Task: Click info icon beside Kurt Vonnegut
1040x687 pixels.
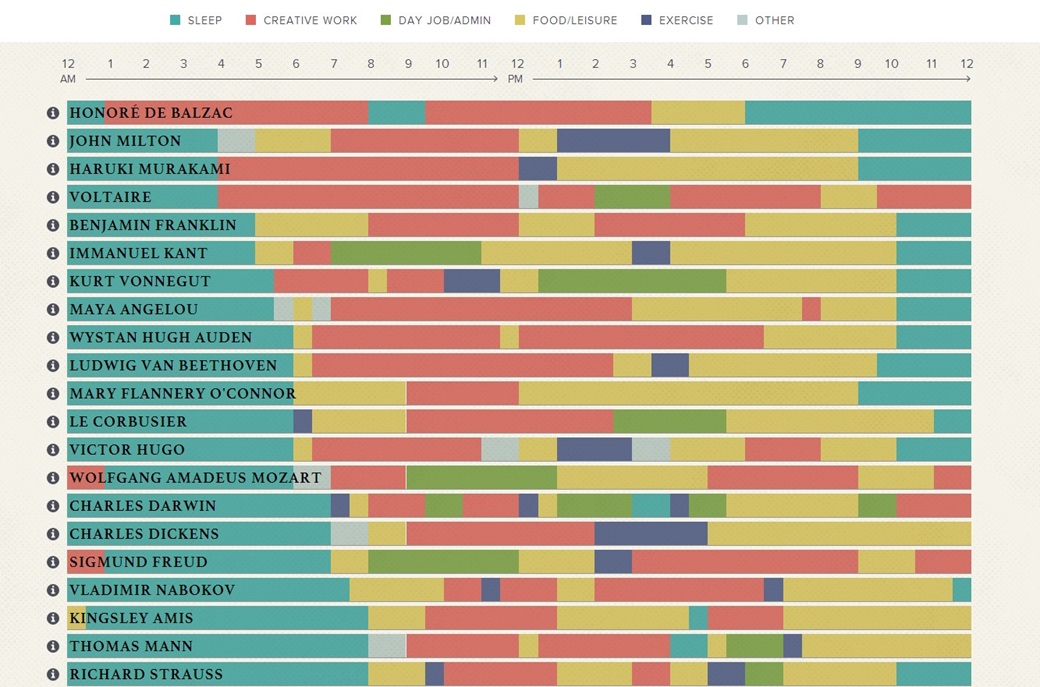Action: 53,281
